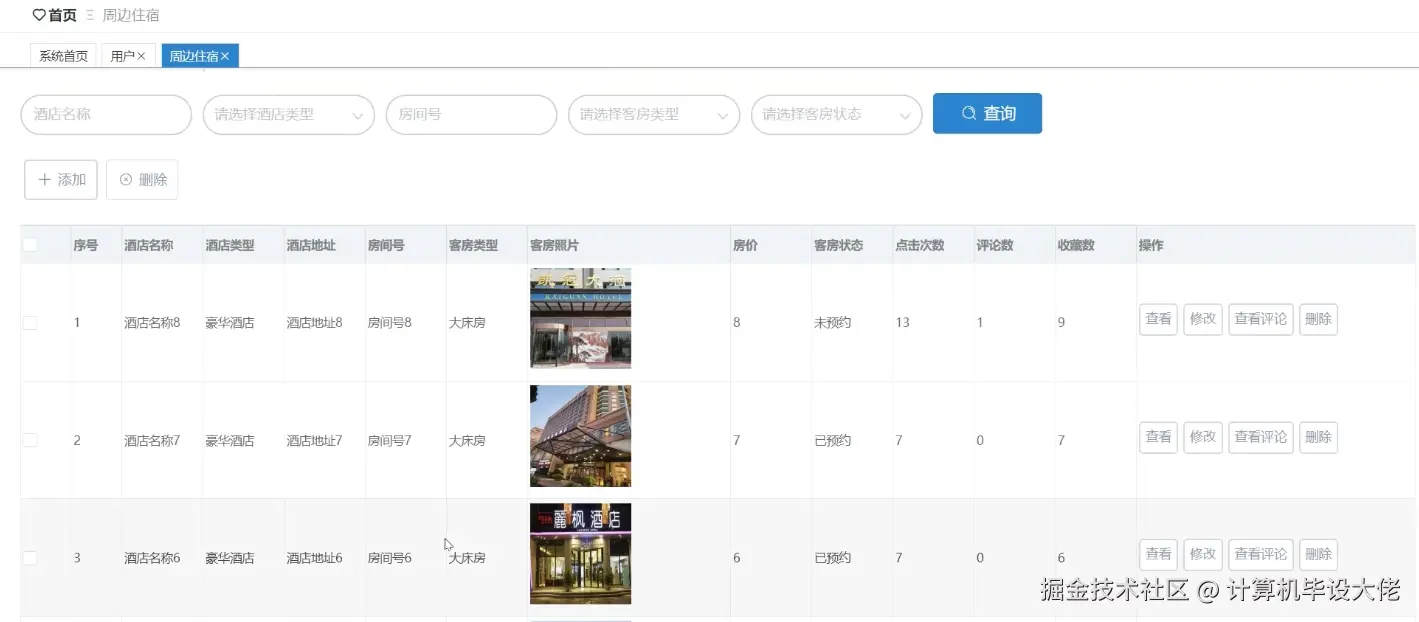The width and height of the screenshot is (1419, 622).
Task: Select the 周边住宿 tab
Action: point(192,56)
